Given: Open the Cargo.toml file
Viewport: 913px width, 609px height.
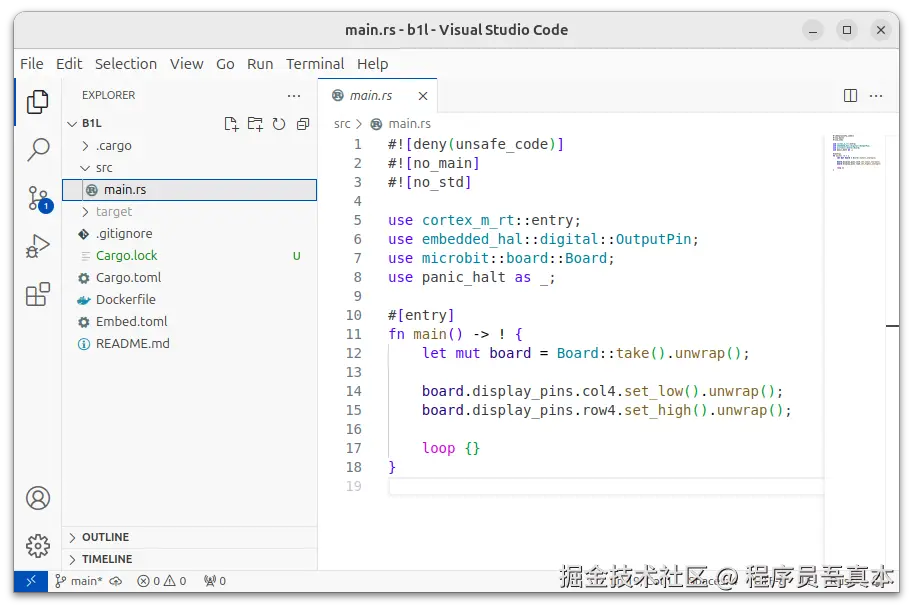Looking at the screenshot, I should (x=189, y=278).
